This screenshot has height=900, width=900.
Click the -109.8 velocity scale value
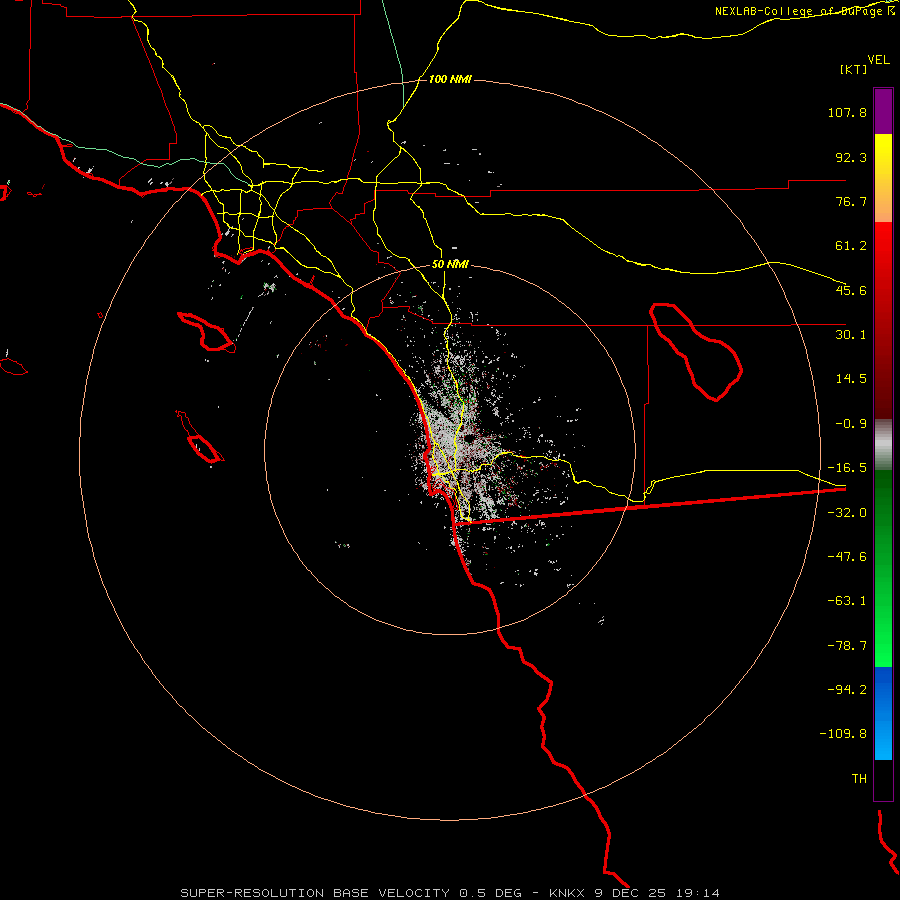[x=844, y=734]
